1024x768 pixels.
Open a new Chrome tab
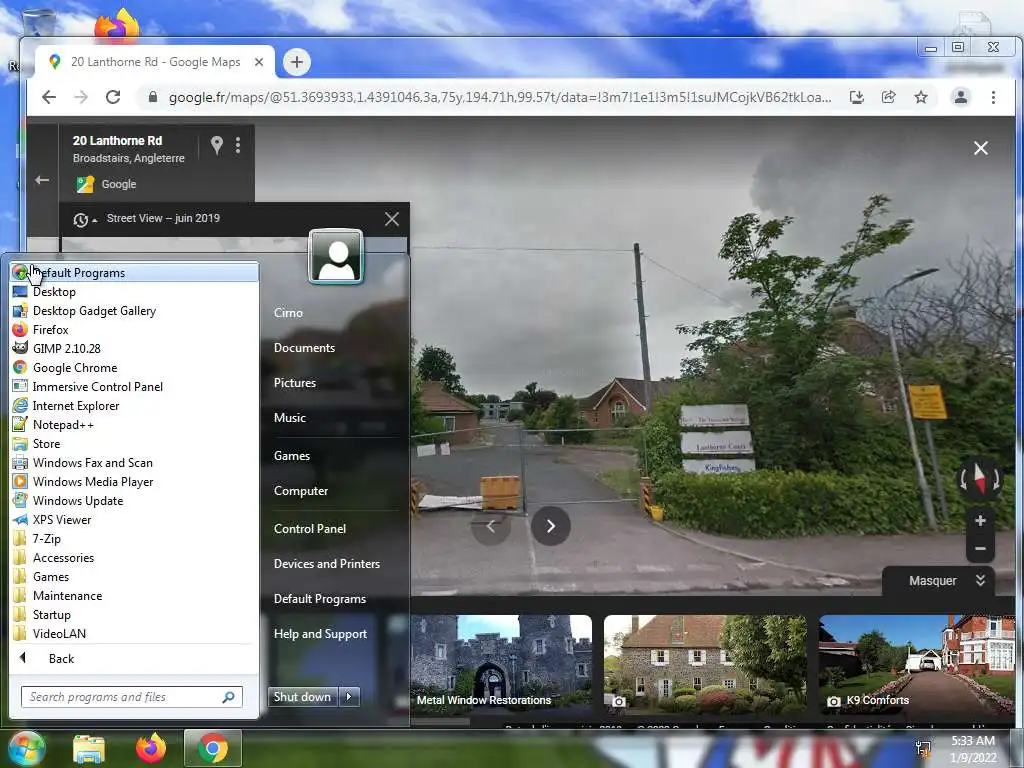(297, 62)
